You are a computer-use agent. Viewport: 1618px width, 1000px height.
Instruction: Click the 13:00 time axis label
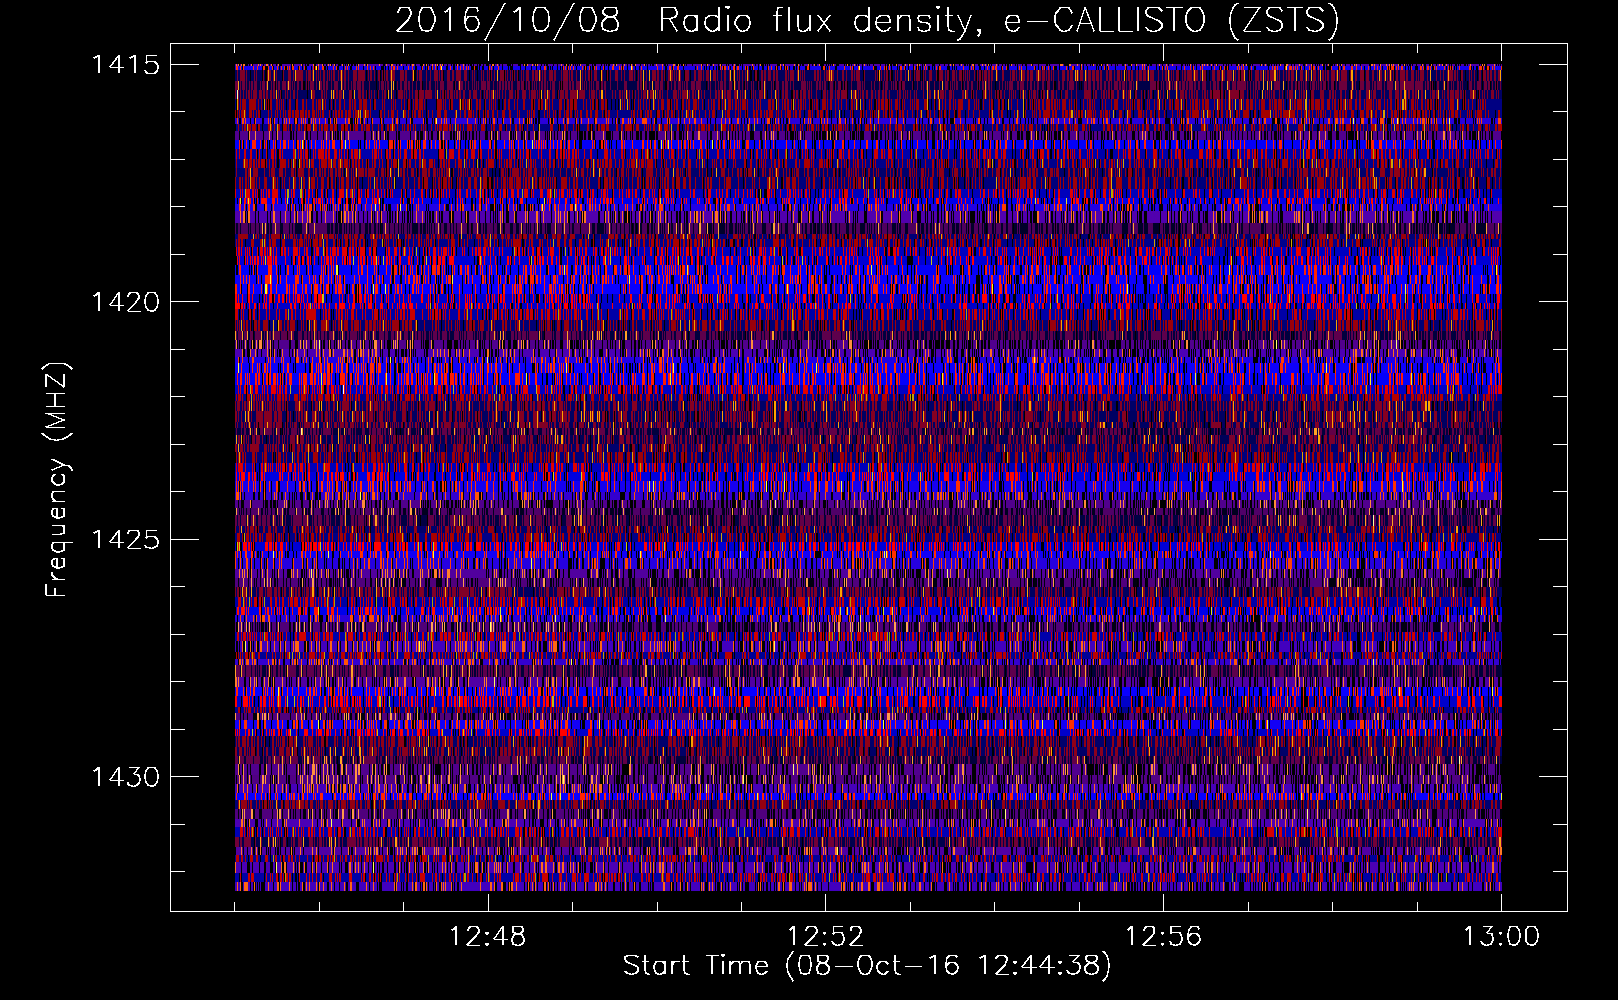1501,937
